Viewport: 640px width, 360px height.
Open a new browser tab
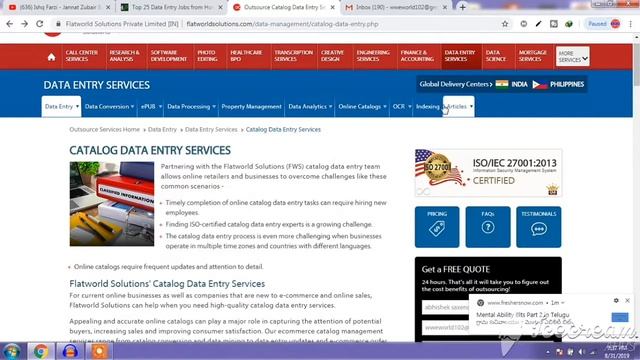[x=462, y=7]
